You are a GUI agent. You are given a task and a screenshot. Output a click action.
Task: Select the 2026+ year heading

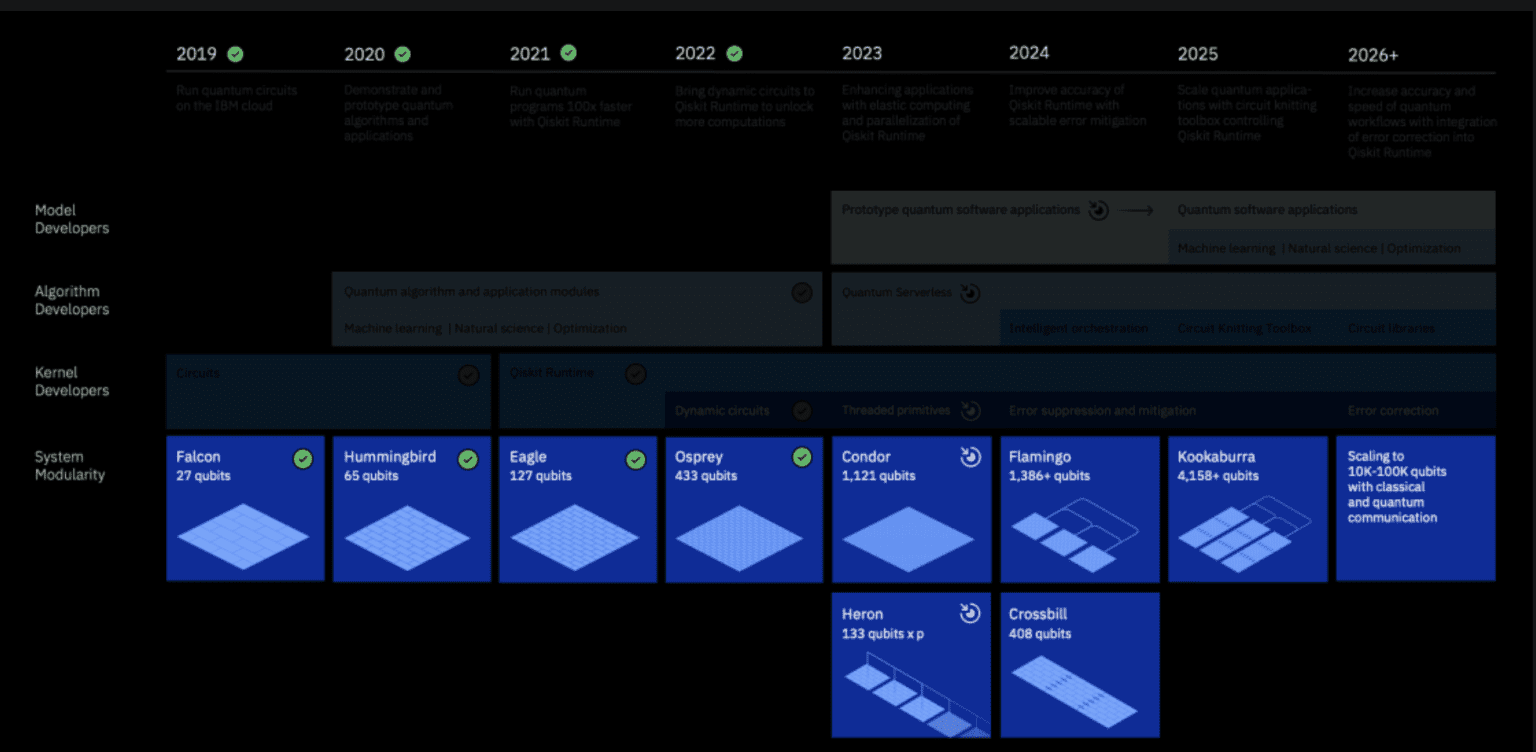(x=1373, y=55)
